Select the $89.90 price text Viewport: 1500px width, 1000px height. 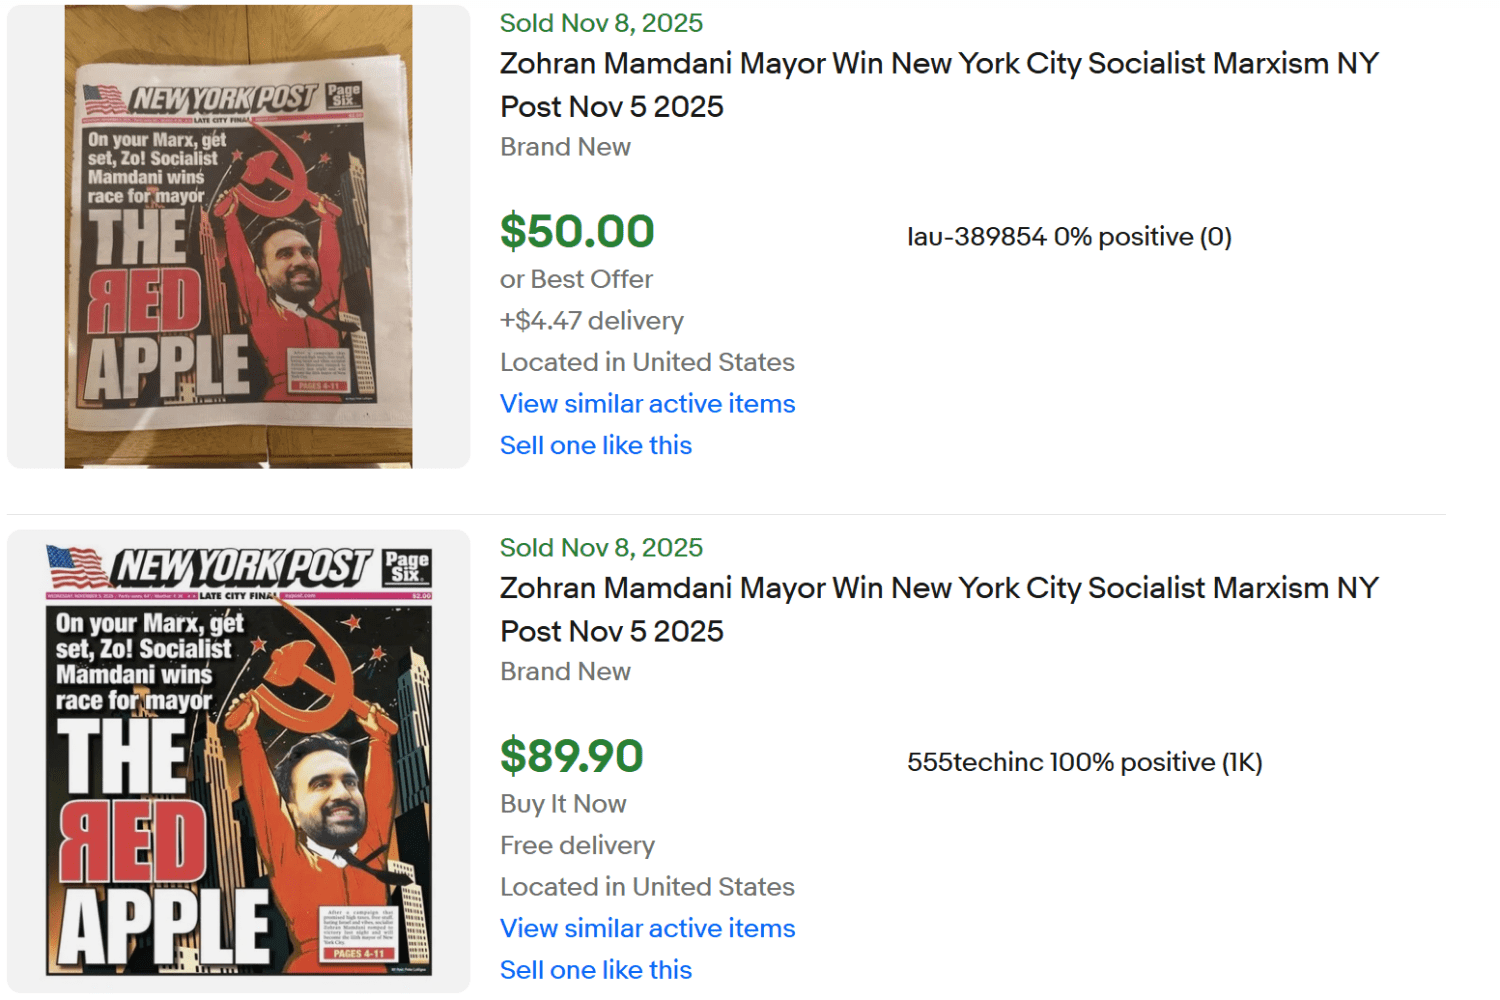point(572,757)
